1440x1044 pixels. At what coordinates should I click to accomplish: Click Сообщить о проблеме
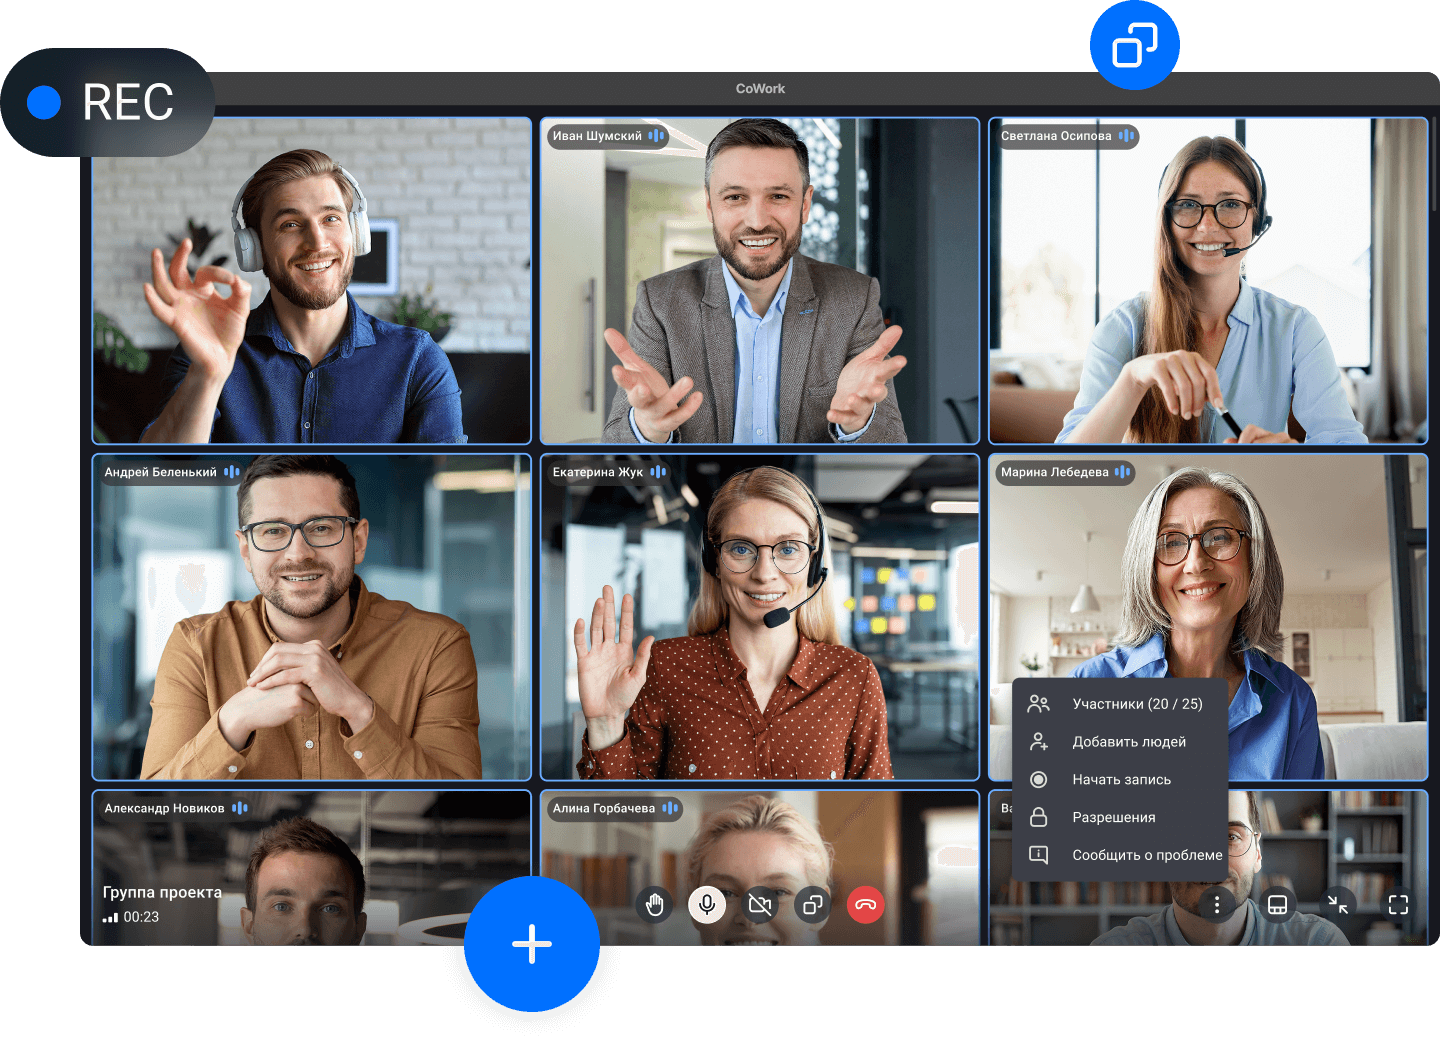(x=1146, y=855)
